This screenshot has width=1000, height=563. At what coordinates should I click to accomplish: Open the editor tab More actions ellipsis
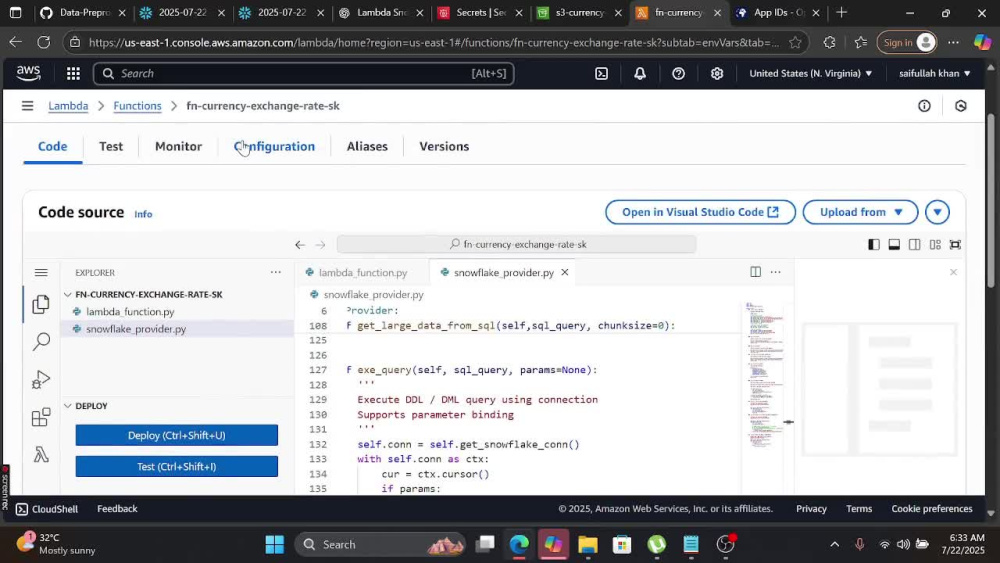tap(776, 272)
